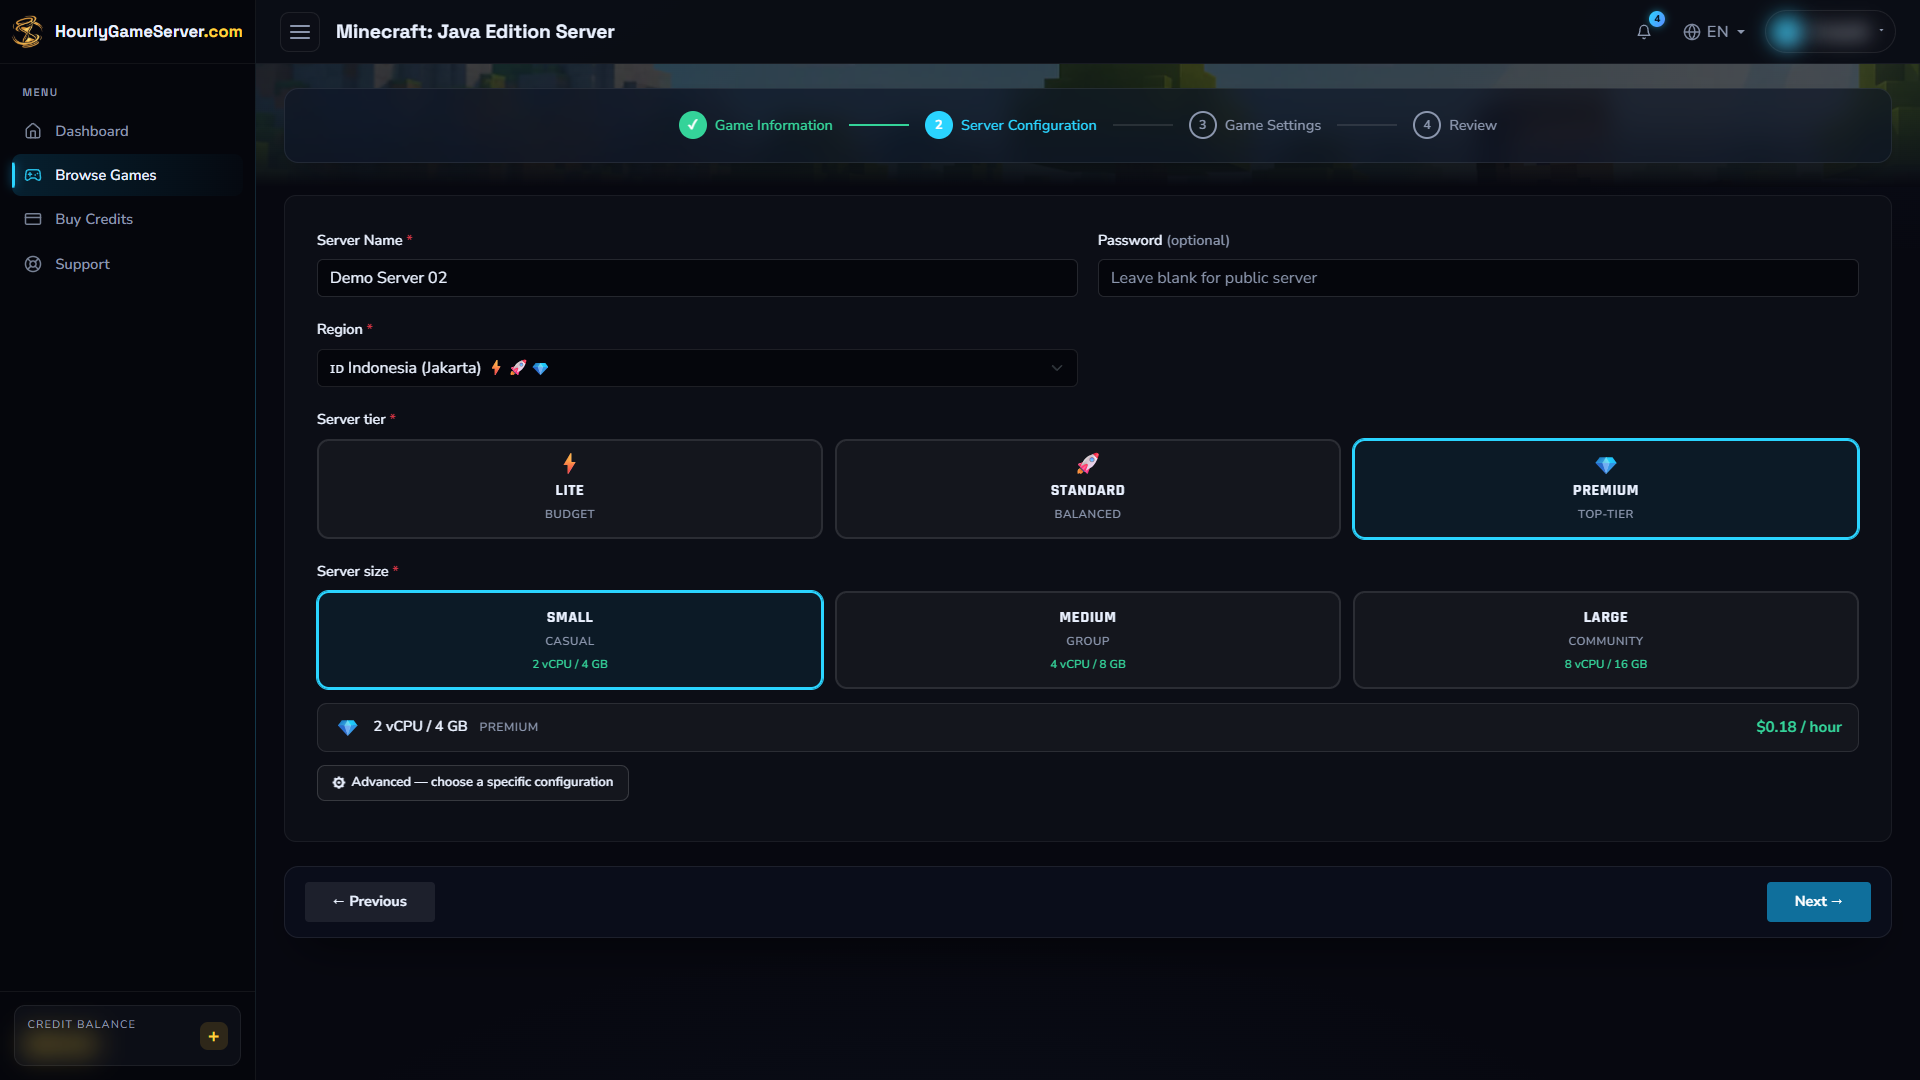Choose the Large community server size
Image resolution: width=1920 pixels, height=1080 pixels.
[x=1606, y=640]
